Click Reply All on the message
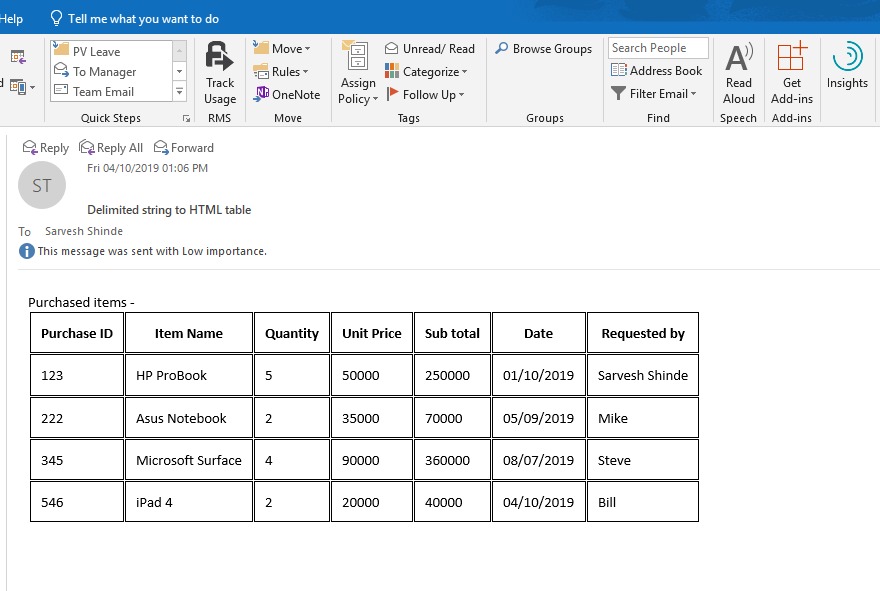This screenshot has height=591, width=880. 111,147
